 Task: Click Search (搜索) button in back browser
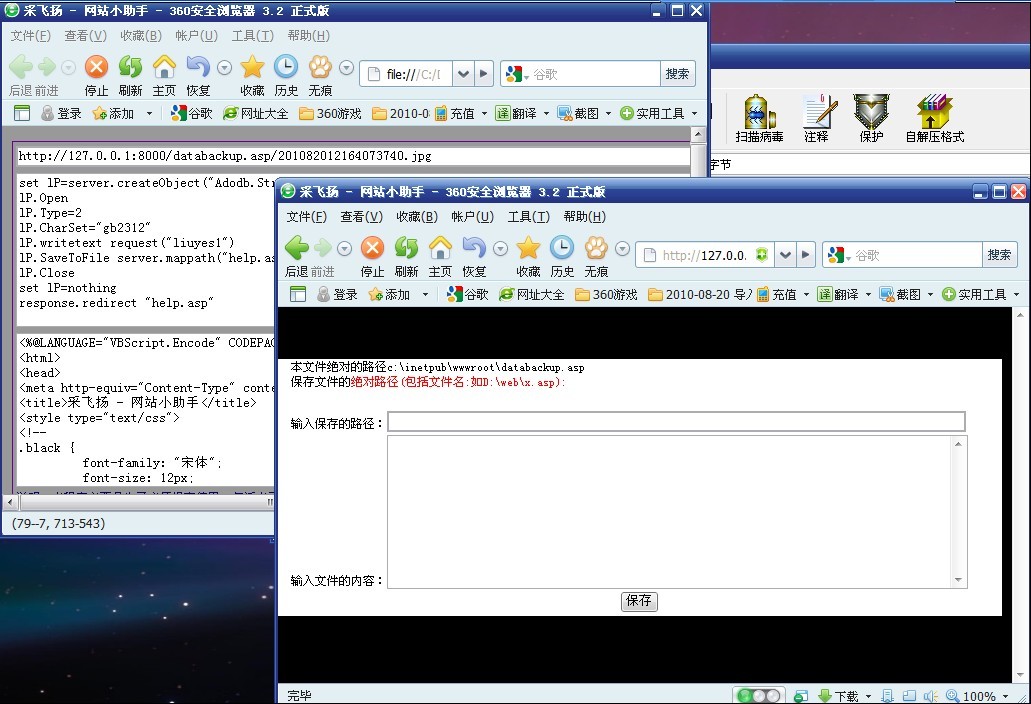click(x=677, y=74)
